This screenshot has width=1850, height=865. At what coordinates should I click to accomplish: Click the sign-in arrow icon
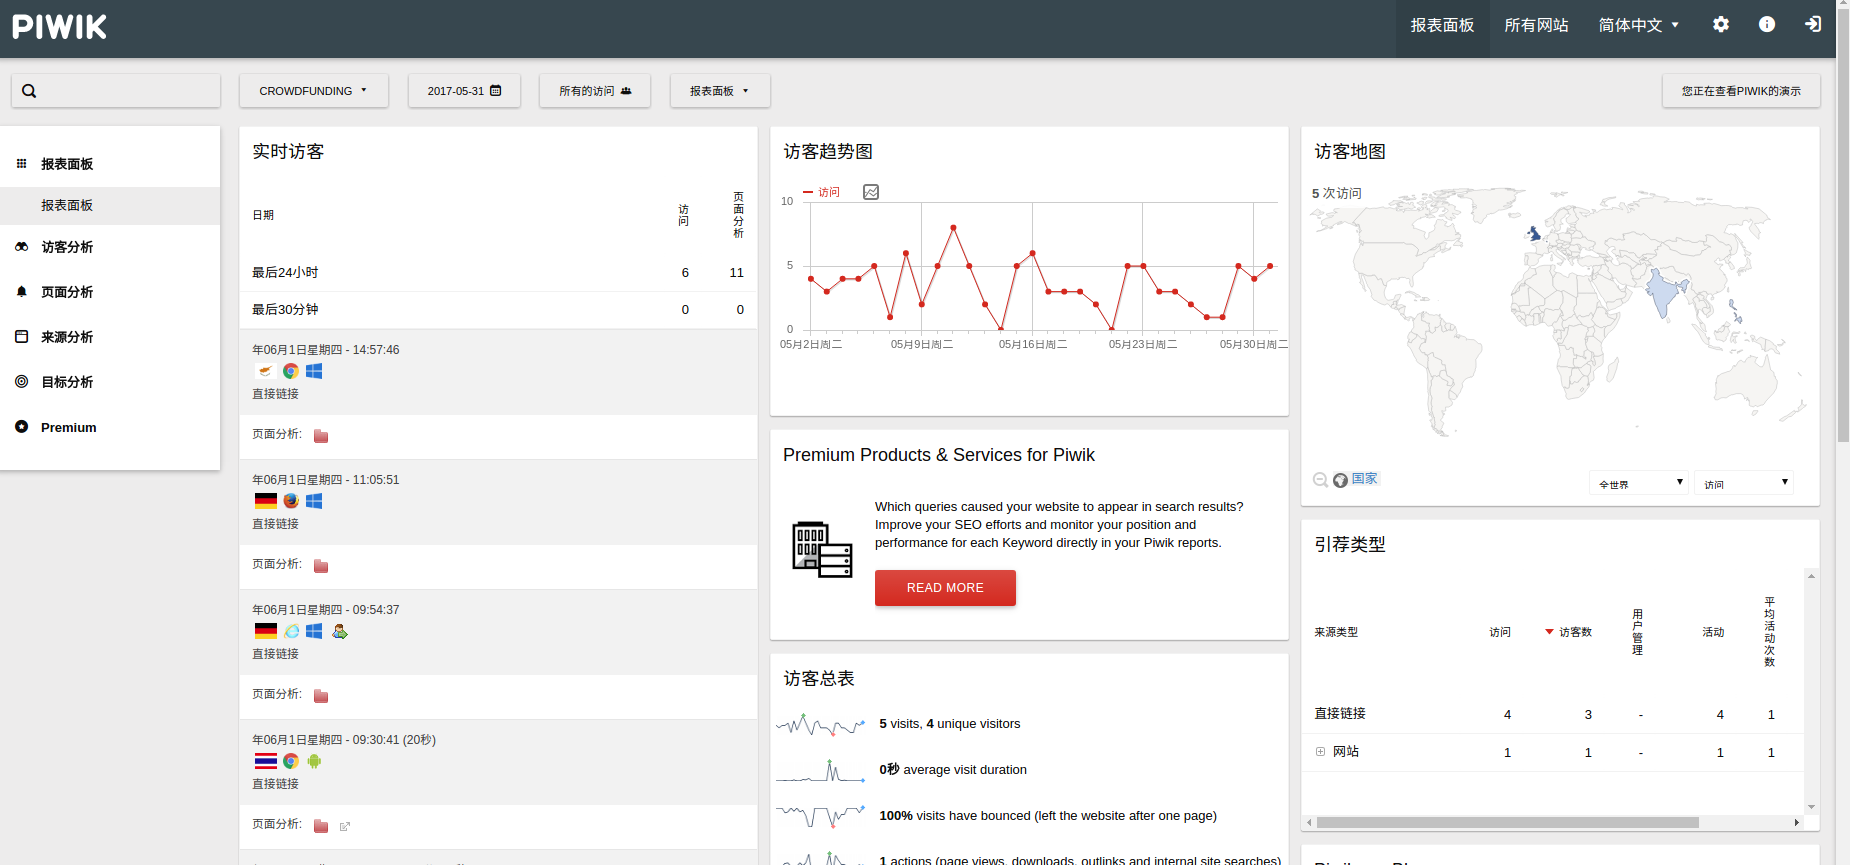point(1813,25)
